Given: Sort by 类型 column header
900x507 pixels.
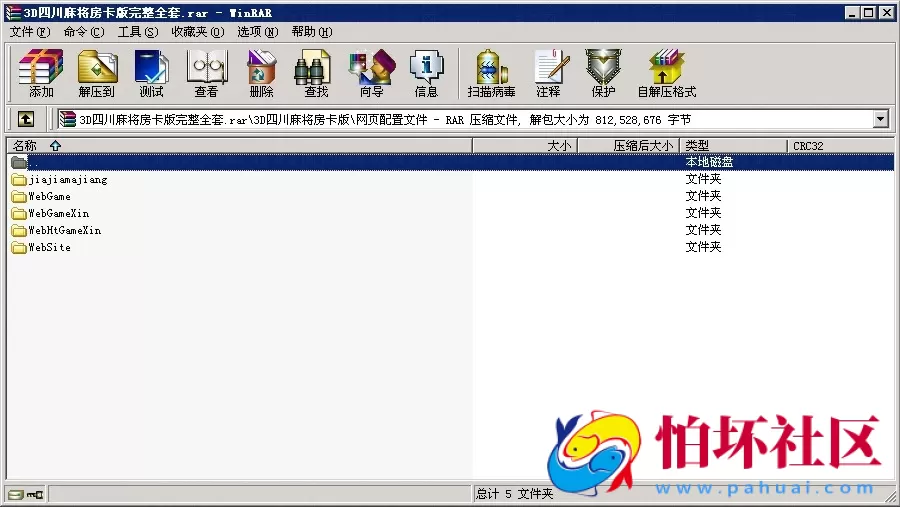Looking at the screenshot, I should 734,146.
